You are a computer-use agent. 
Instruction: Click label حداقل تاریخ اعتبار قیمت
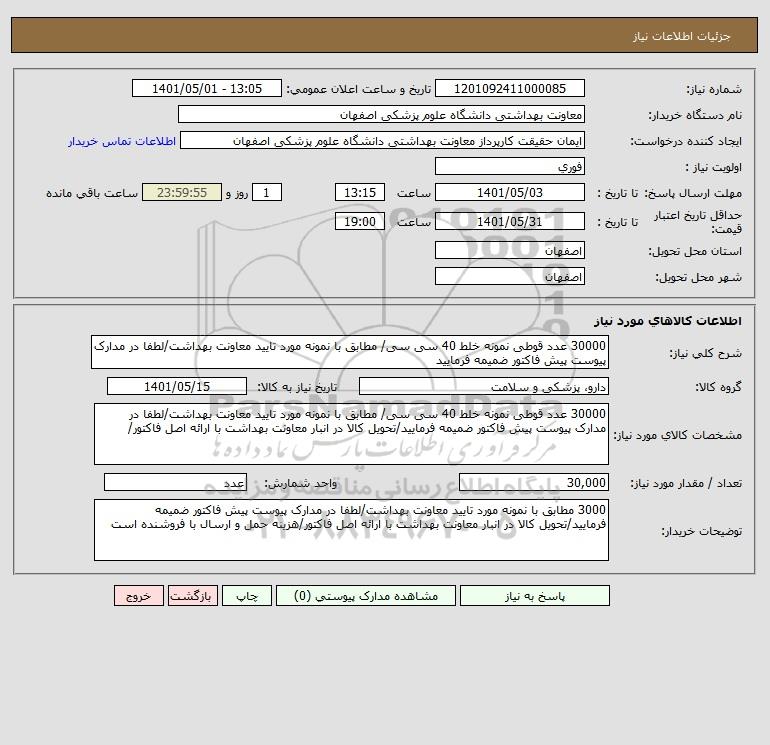click(698, 222)
